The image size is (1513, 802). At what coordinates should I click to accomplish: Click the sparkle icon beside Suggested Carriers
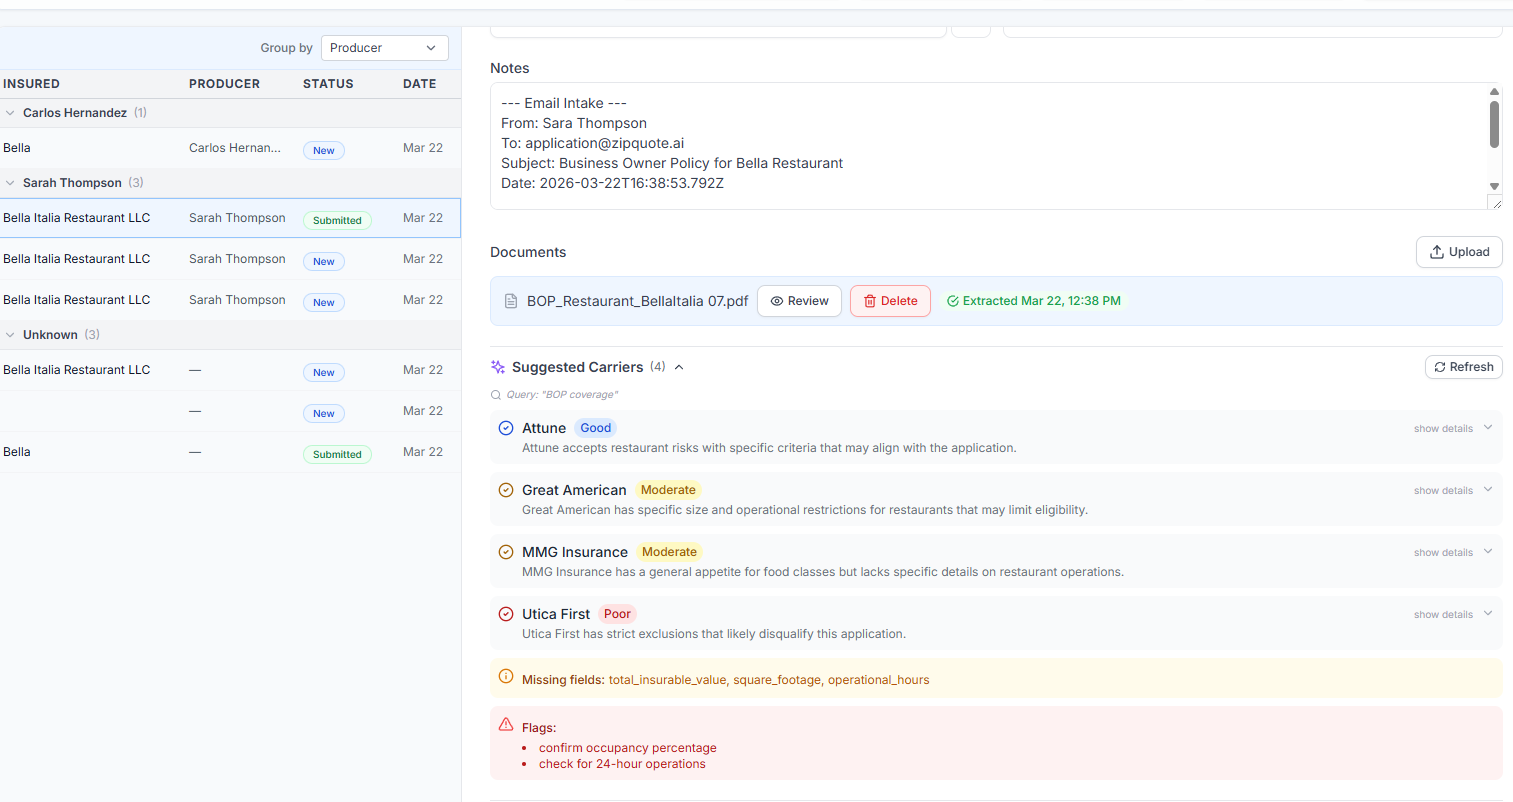click(498, 367)
